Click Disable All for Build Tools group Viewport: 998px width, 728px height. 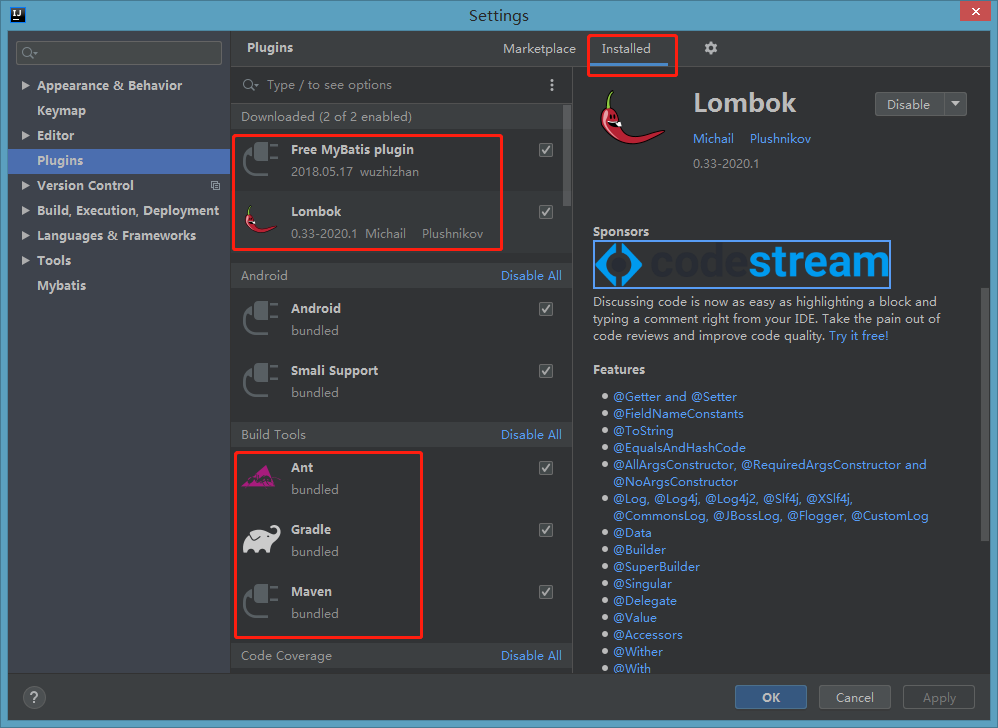tap(531, 435)
